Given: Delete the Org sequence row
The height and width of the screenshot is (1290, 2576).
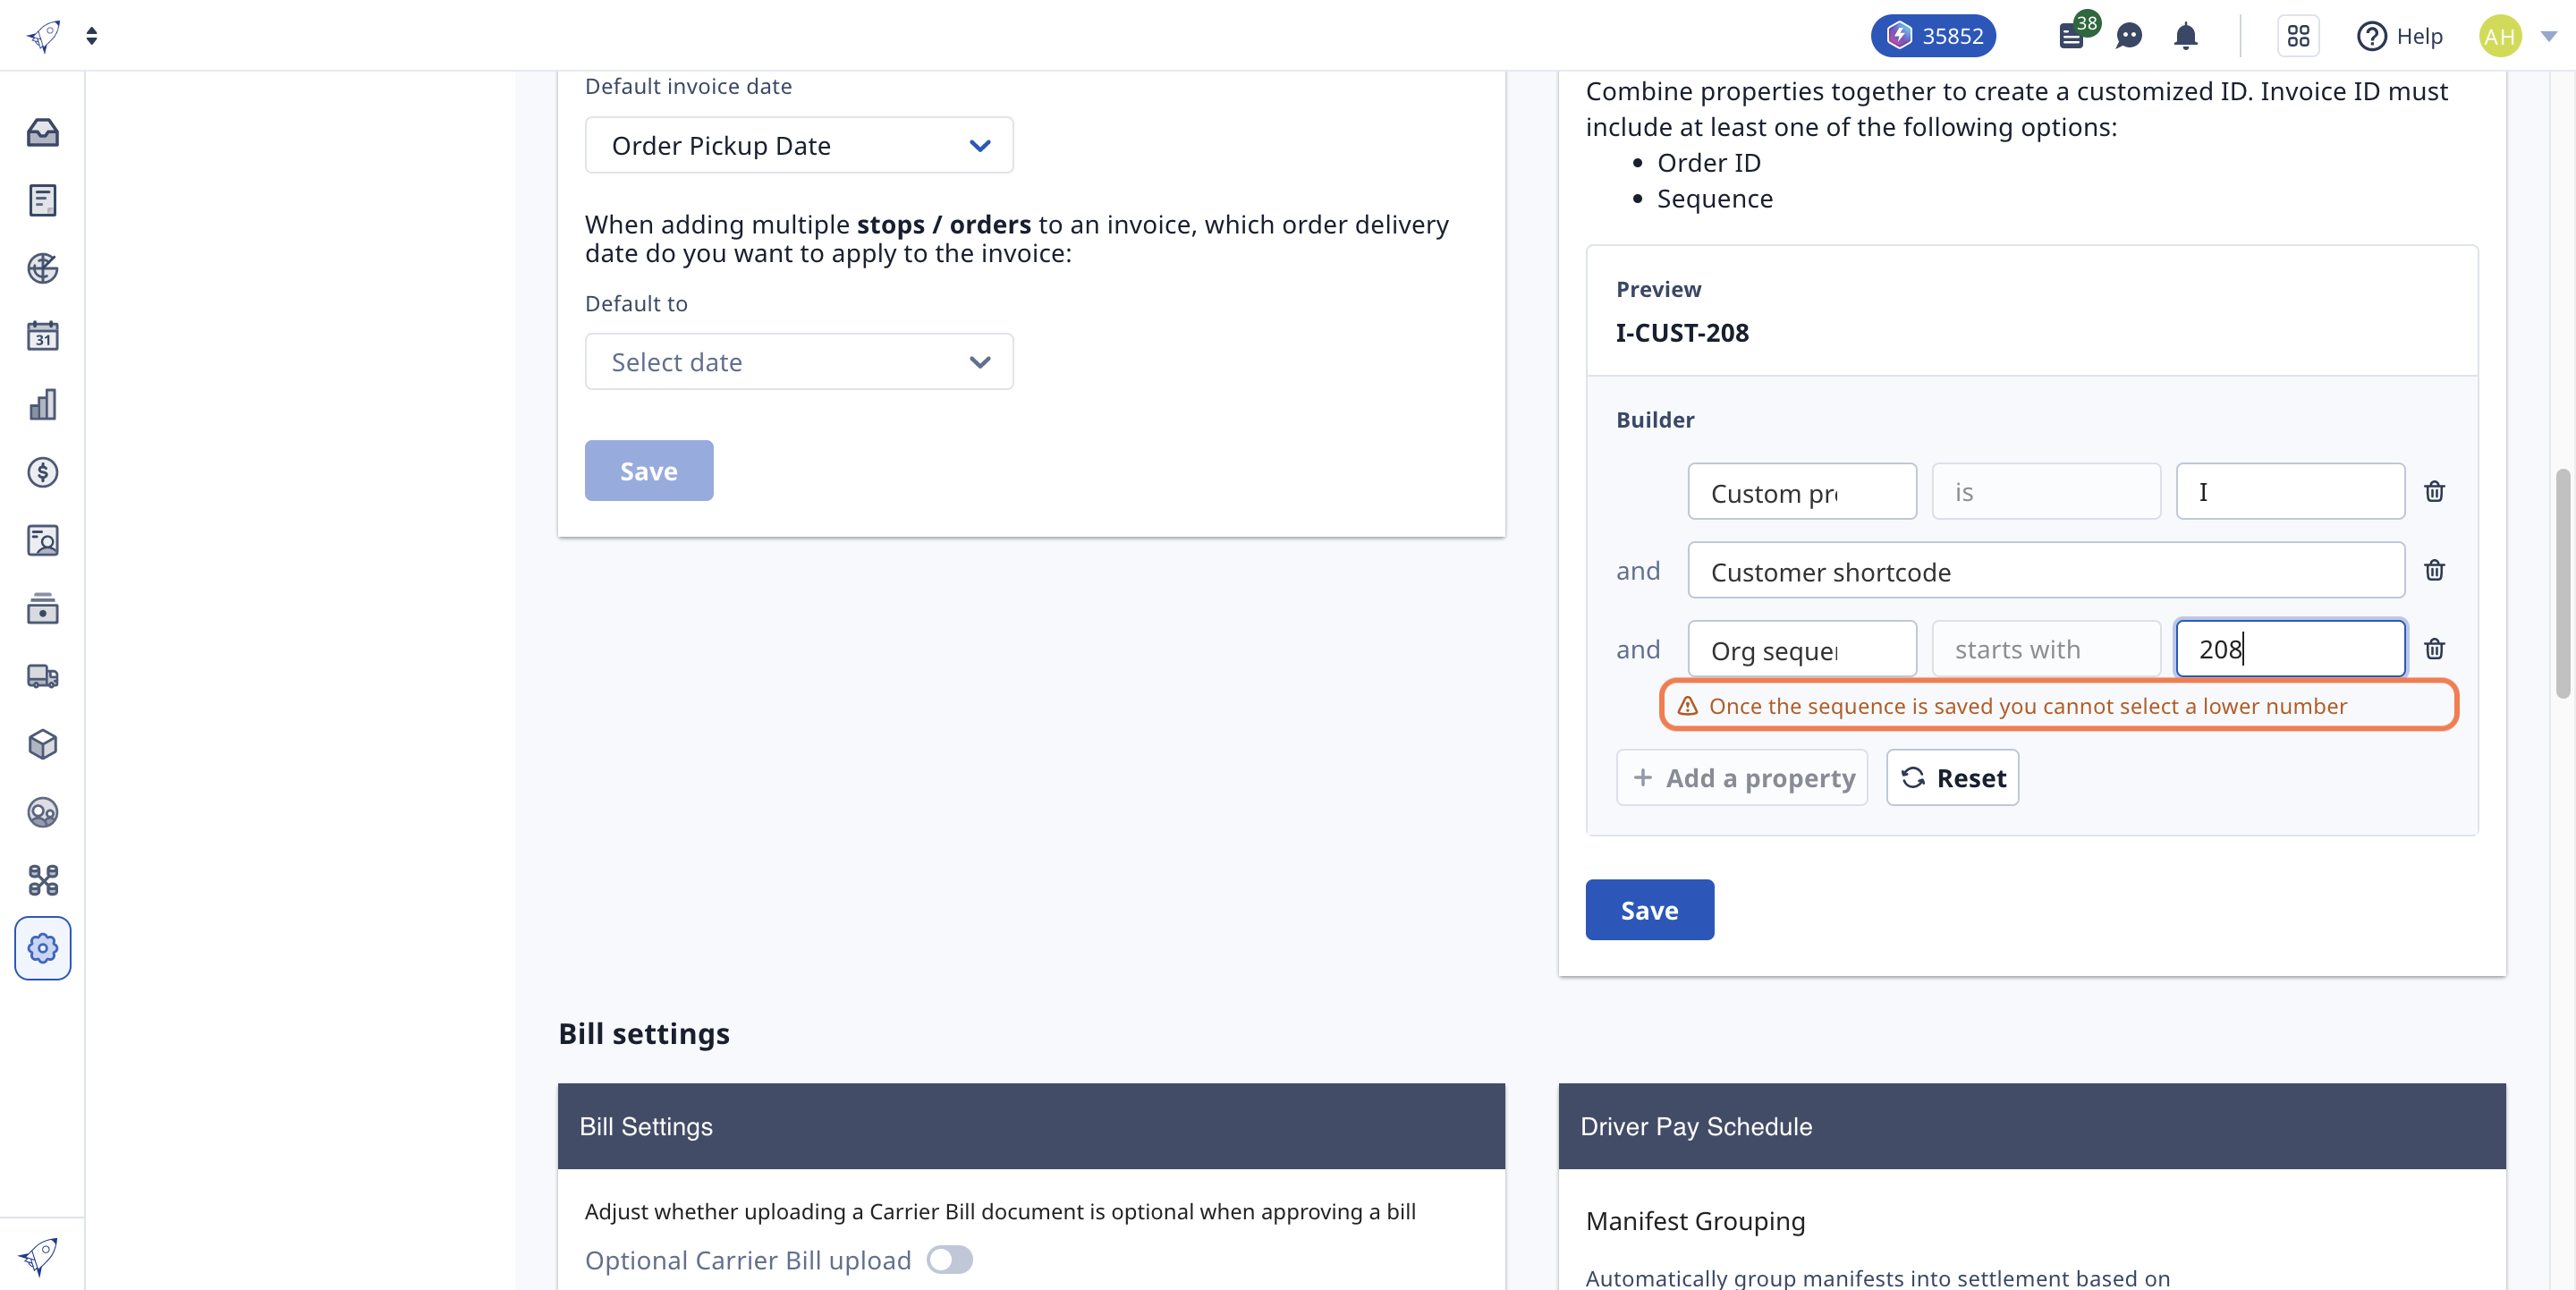Looking at the screenshot, I should click(2434, 650).
